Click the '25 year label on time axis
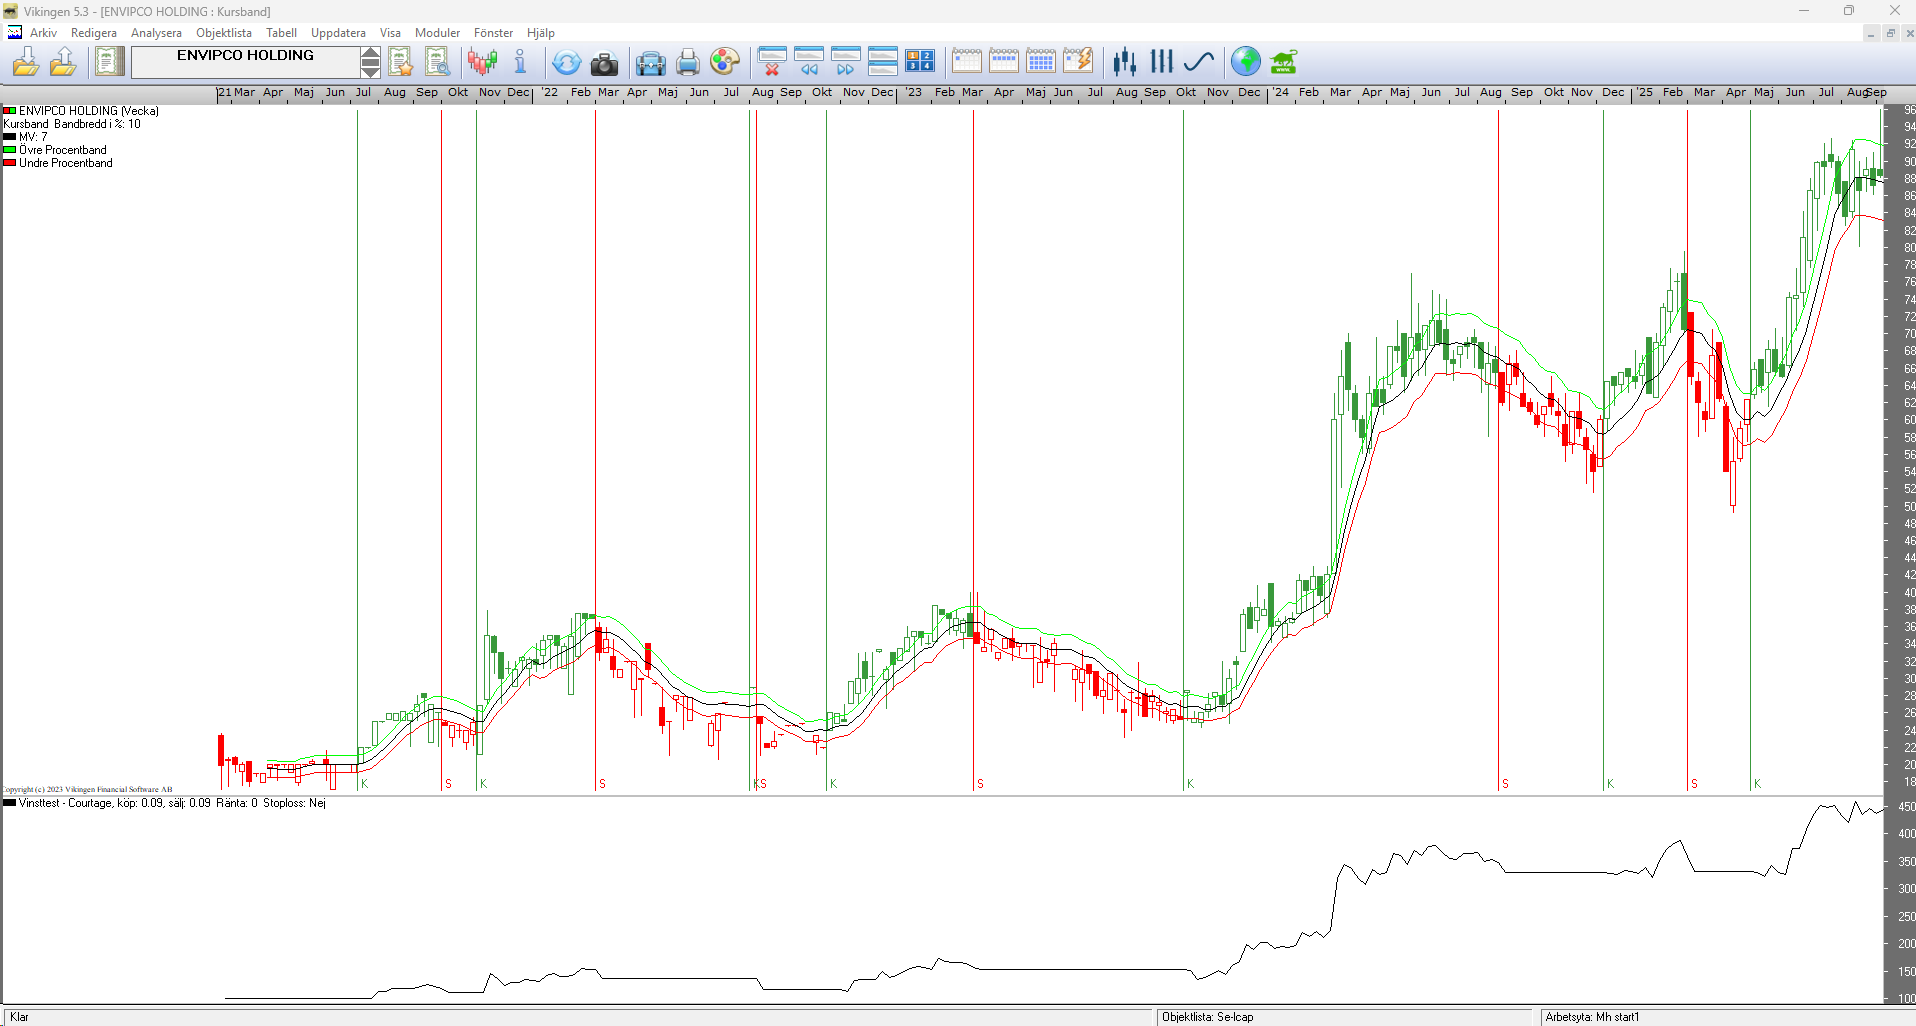 pos(1645,92)
